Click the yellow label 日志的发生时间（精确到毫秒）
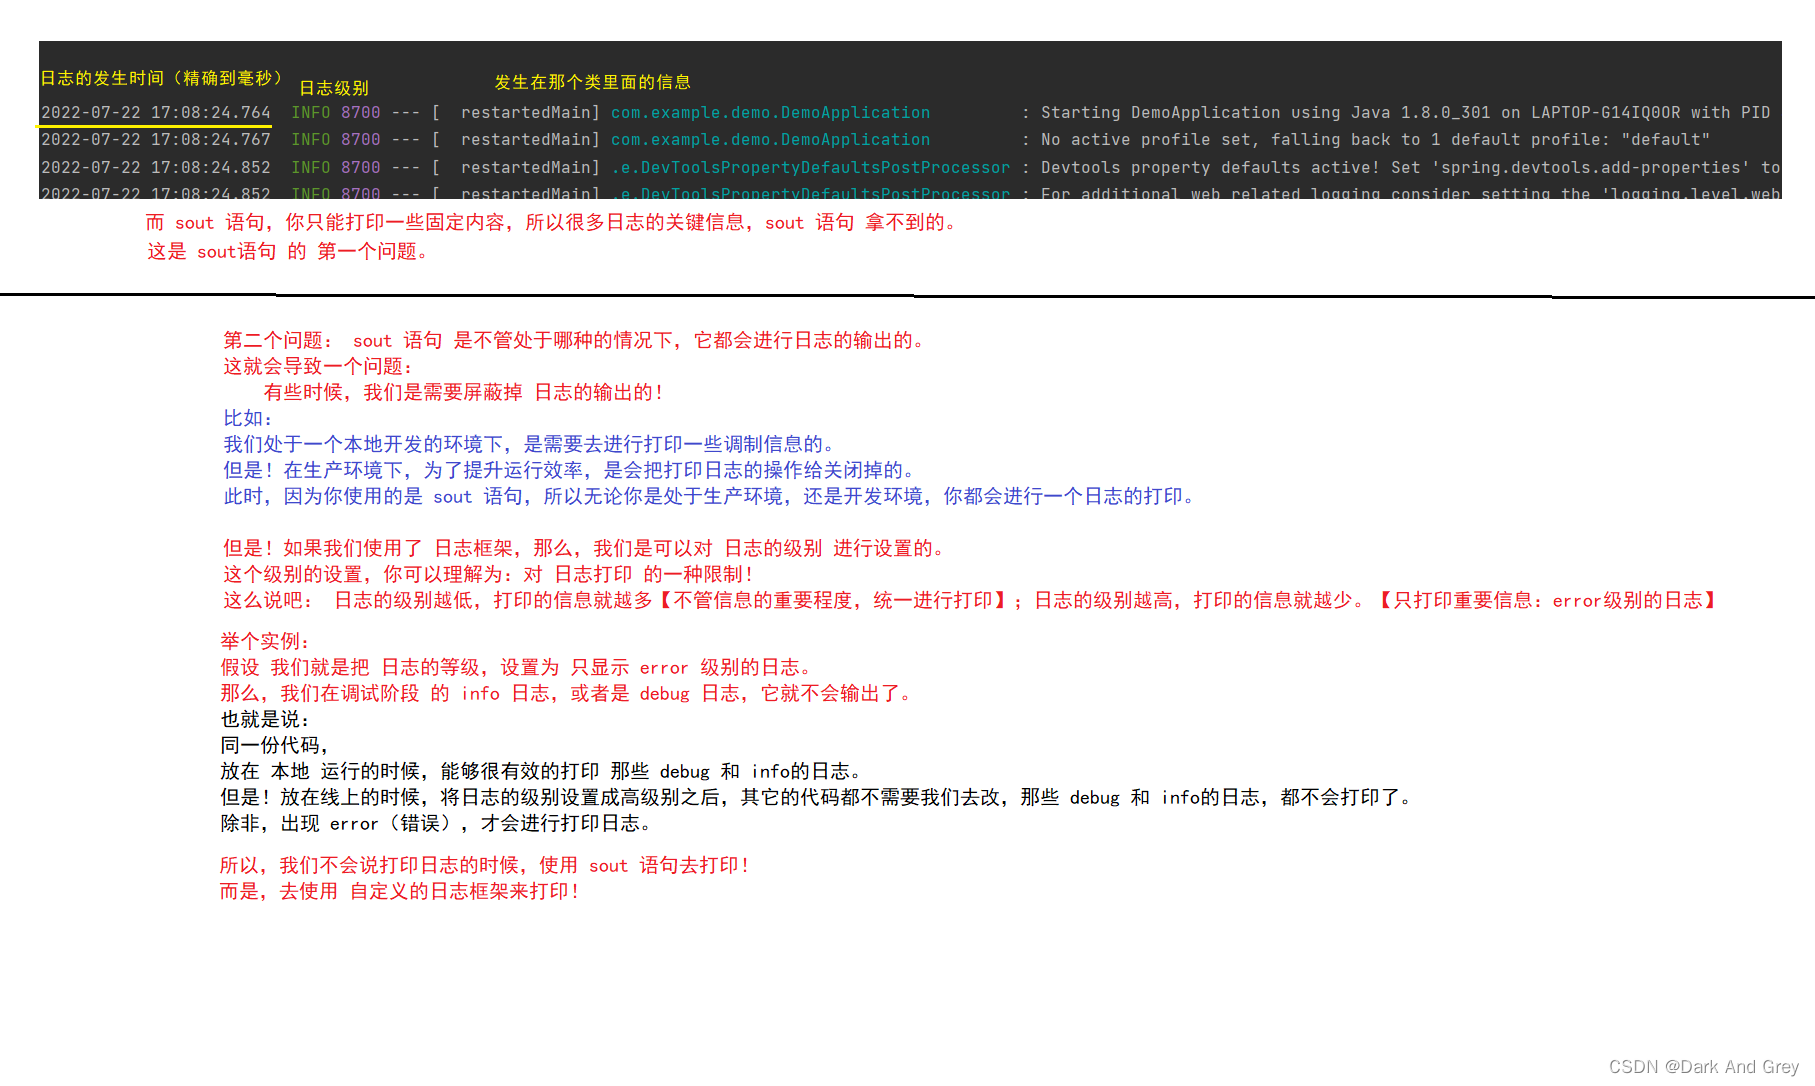1815x1086 pixels. (161, 78)
